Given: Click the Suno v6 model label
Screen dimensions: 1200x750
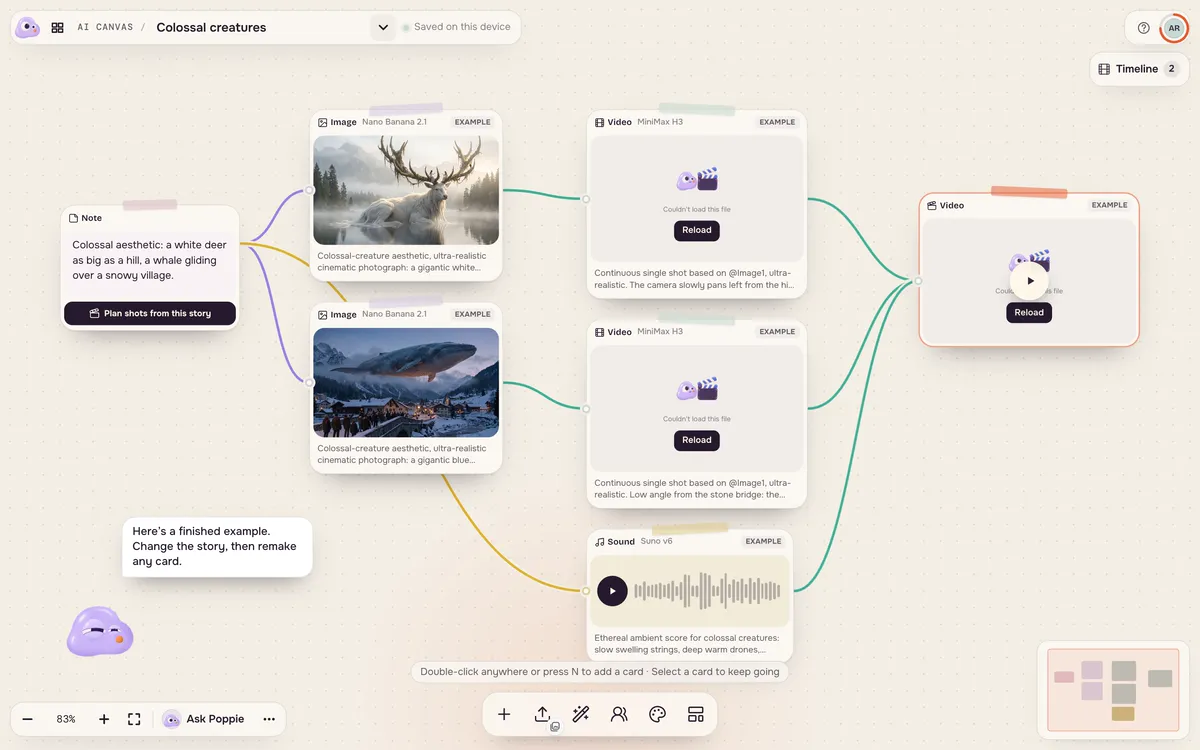Looking at the screenshot, I should pyautogui.click(x=656, y=541).
